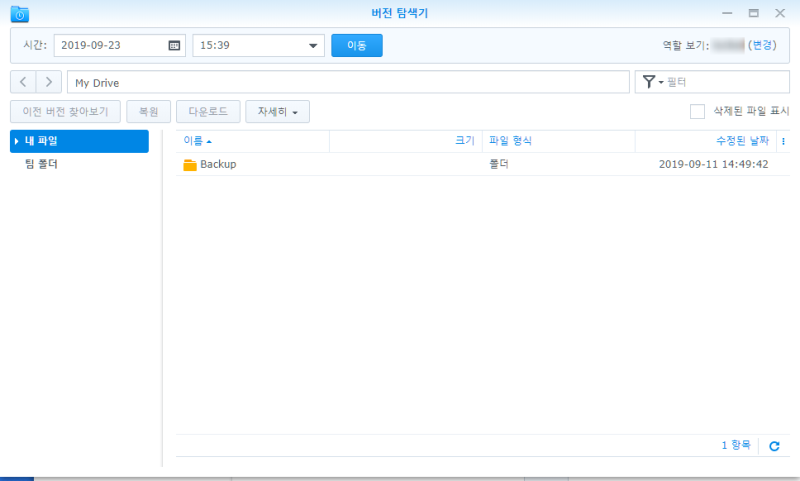The width and height of the screenshot is (800, 481).
Task: Click the 다운로드 button
Action: tap(208, 111)
